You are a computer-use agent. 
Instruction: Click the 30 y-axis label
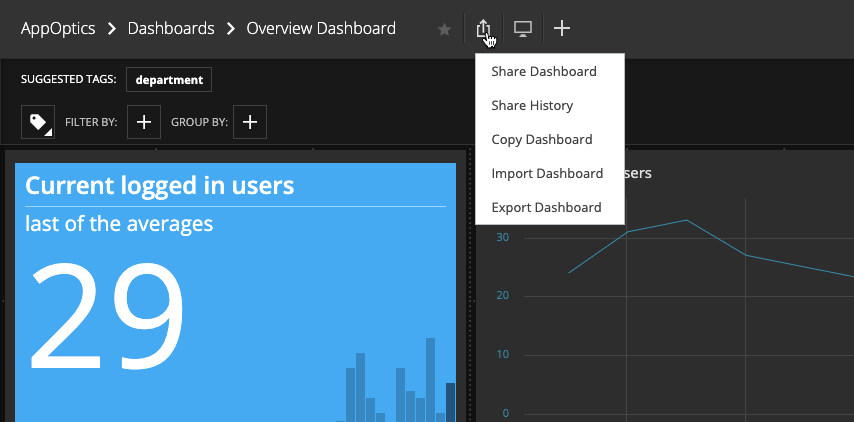(x=502, y=238)
